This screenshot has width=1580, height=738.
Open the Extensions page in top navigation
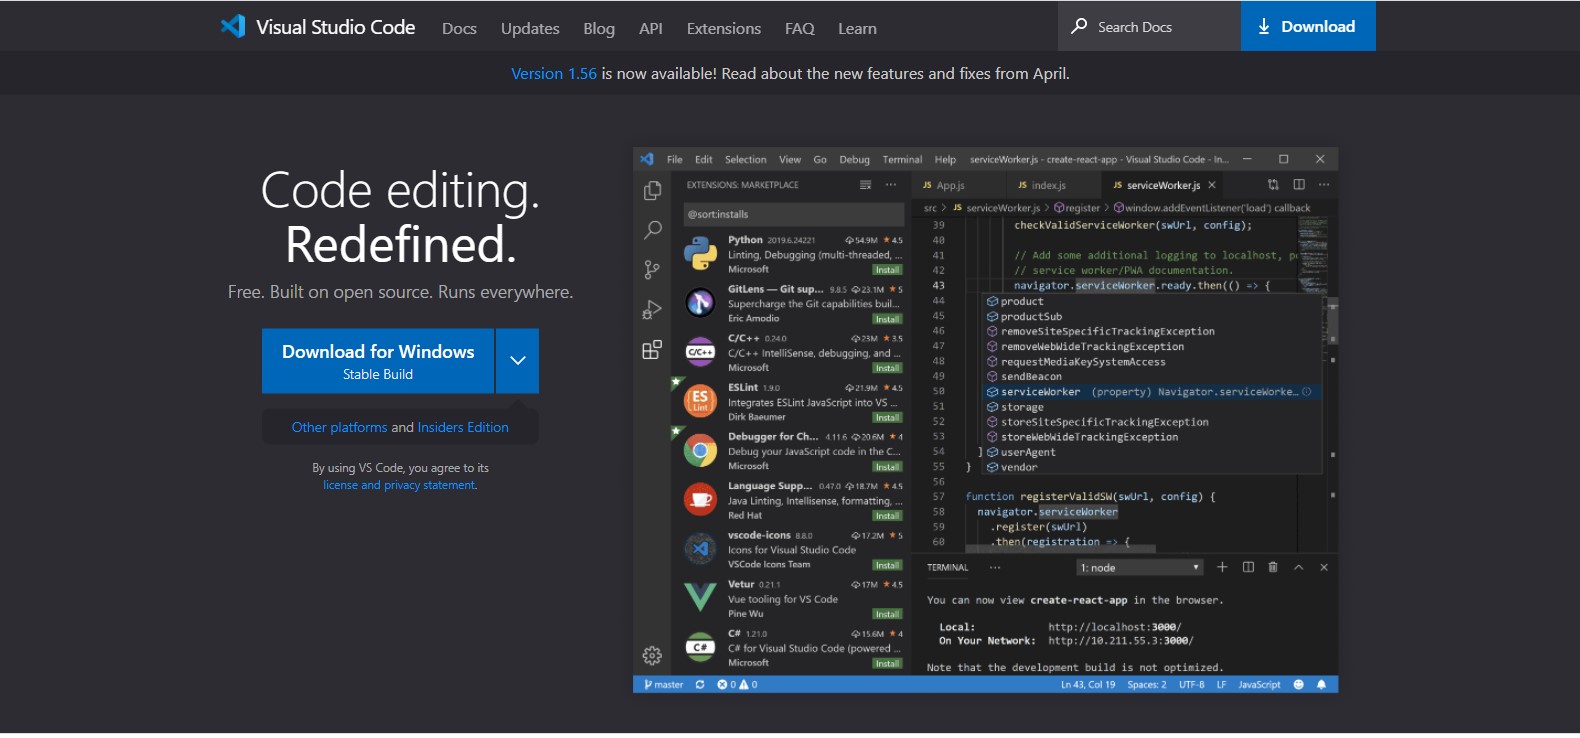click(x=723, y=29)
